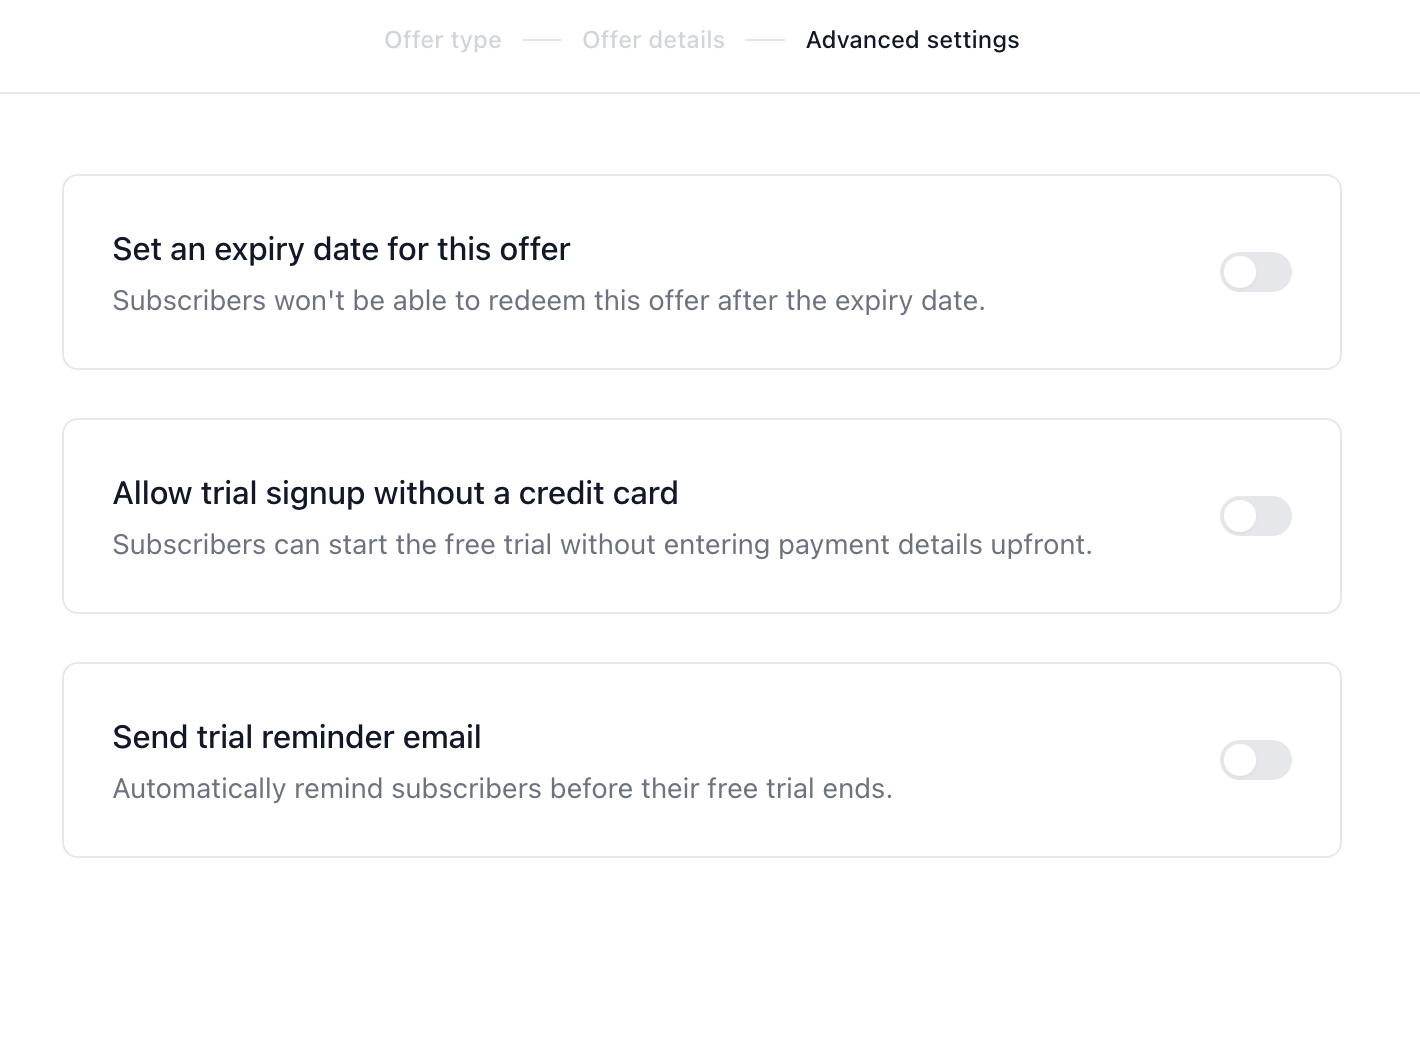
Task: Click the 'Send trial reminder email' heading
Action: (x=297, y=737)
